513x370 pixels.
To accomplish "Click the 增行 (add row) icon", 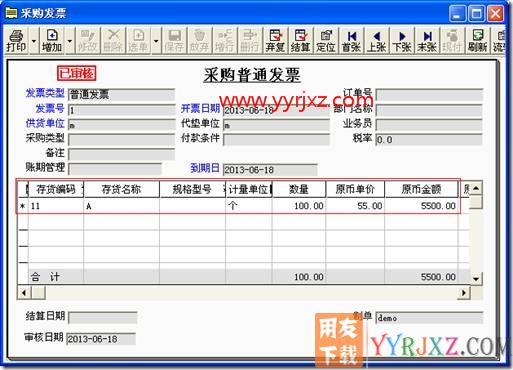I will pos(224,40).
